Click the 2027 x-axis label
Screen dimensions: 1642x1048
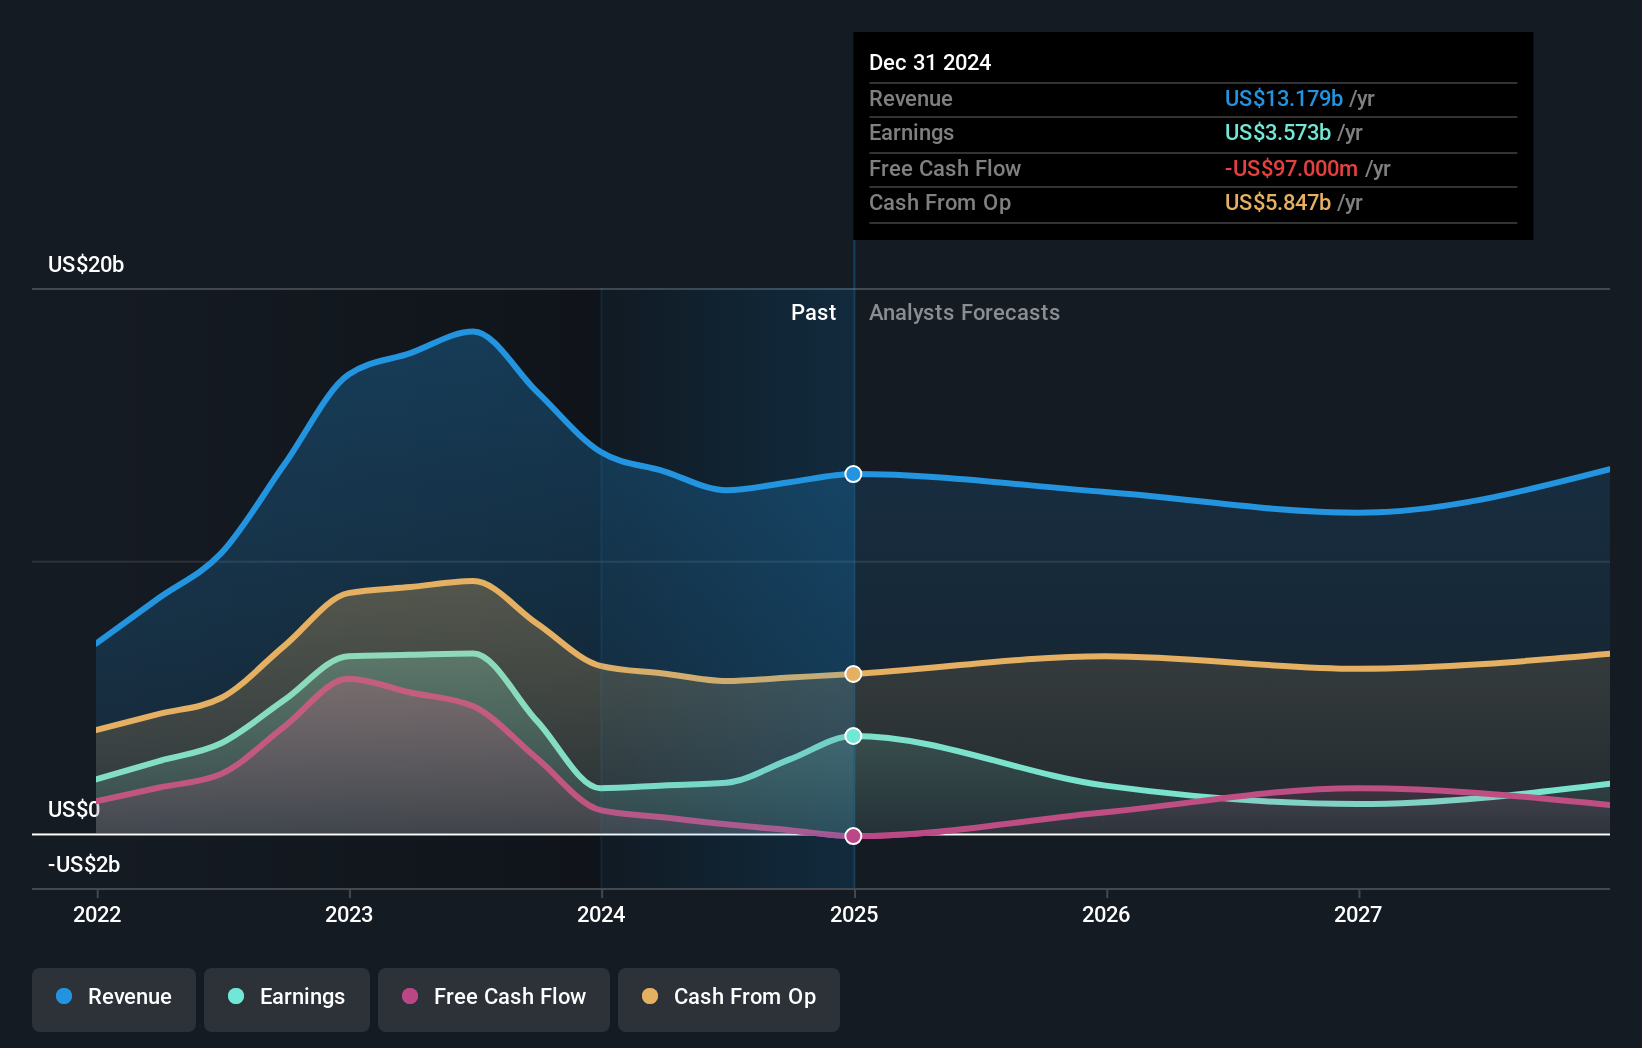pyautogui.click(x=1358, y=914)
